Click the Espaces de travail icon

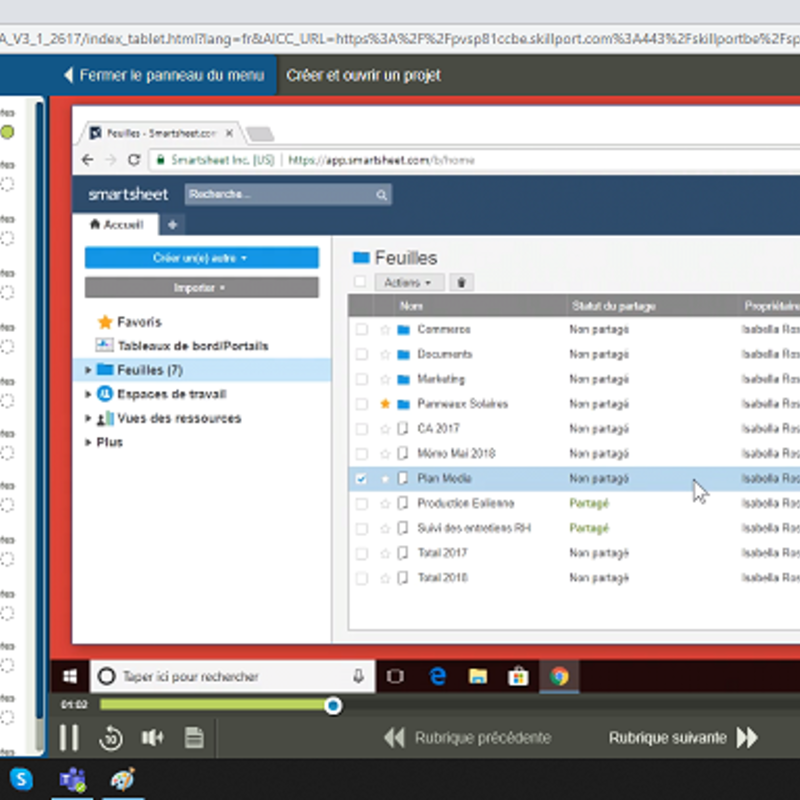(105, 394)
